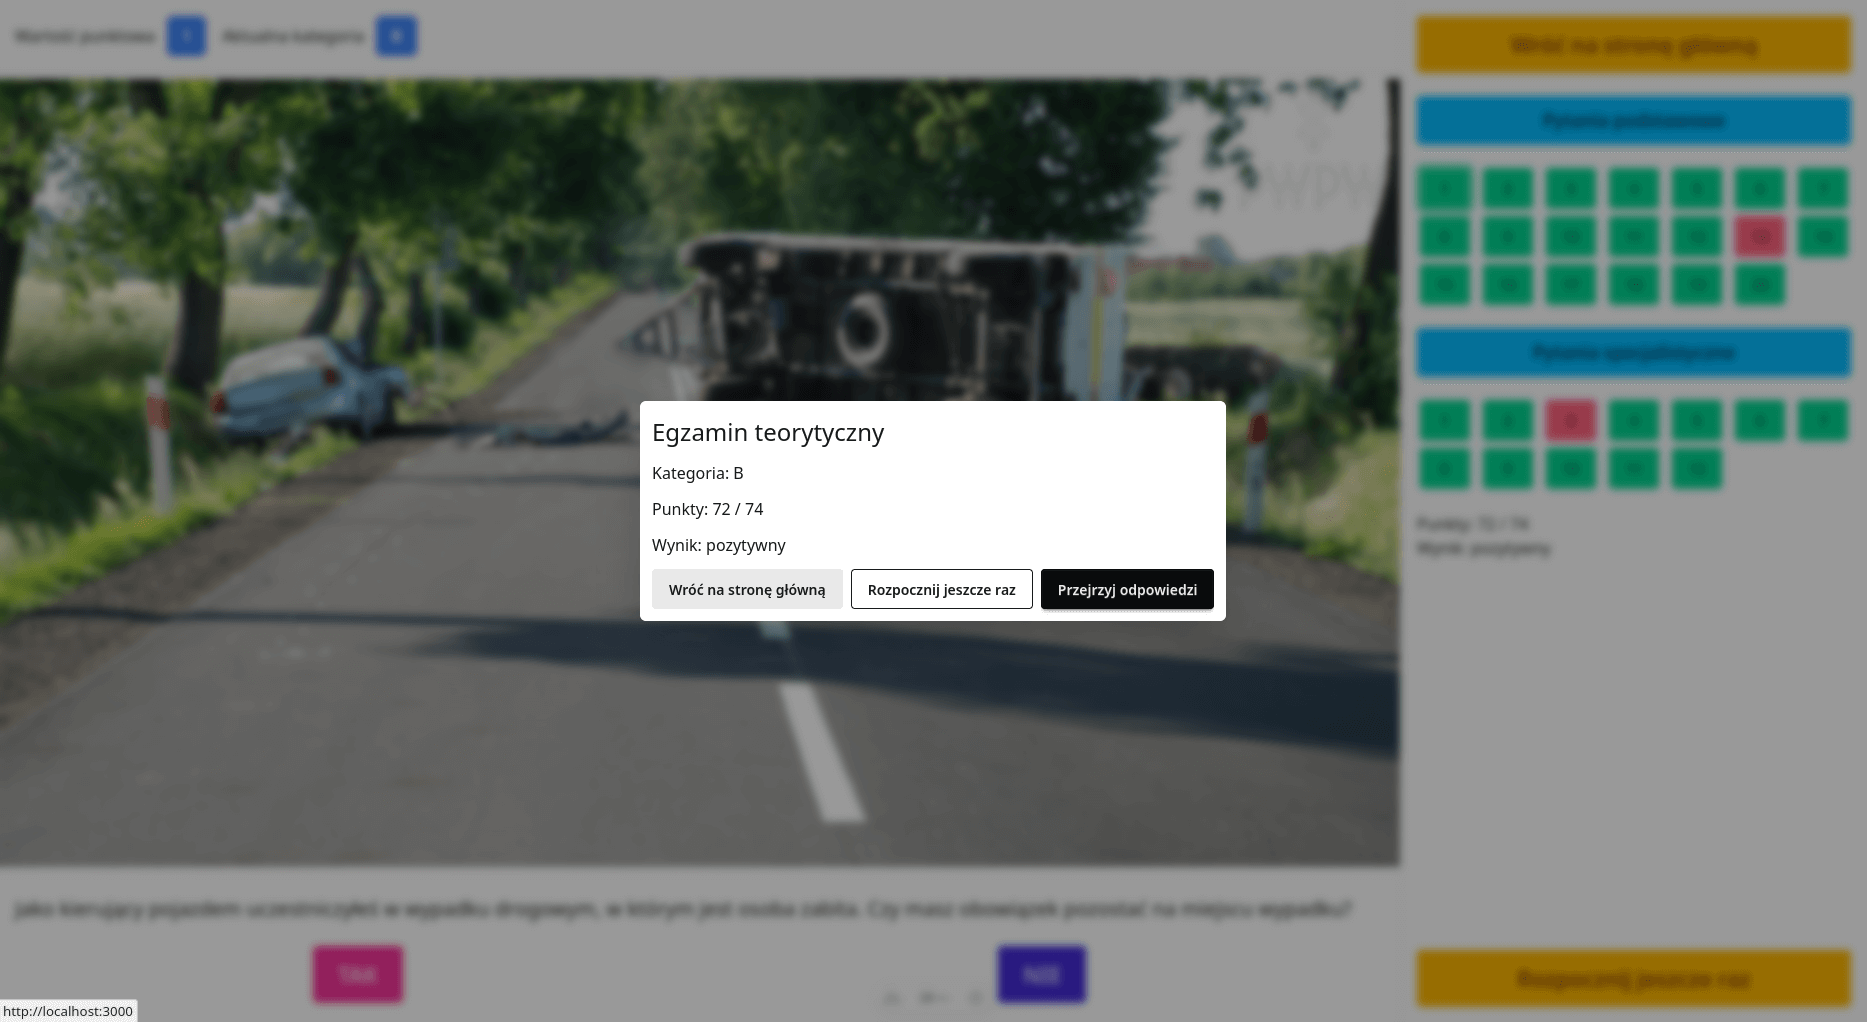Click Przejrzyj odpowiedzi in the results dialog
This screenshot has width=1867, height=1022.
point(1126,589)
